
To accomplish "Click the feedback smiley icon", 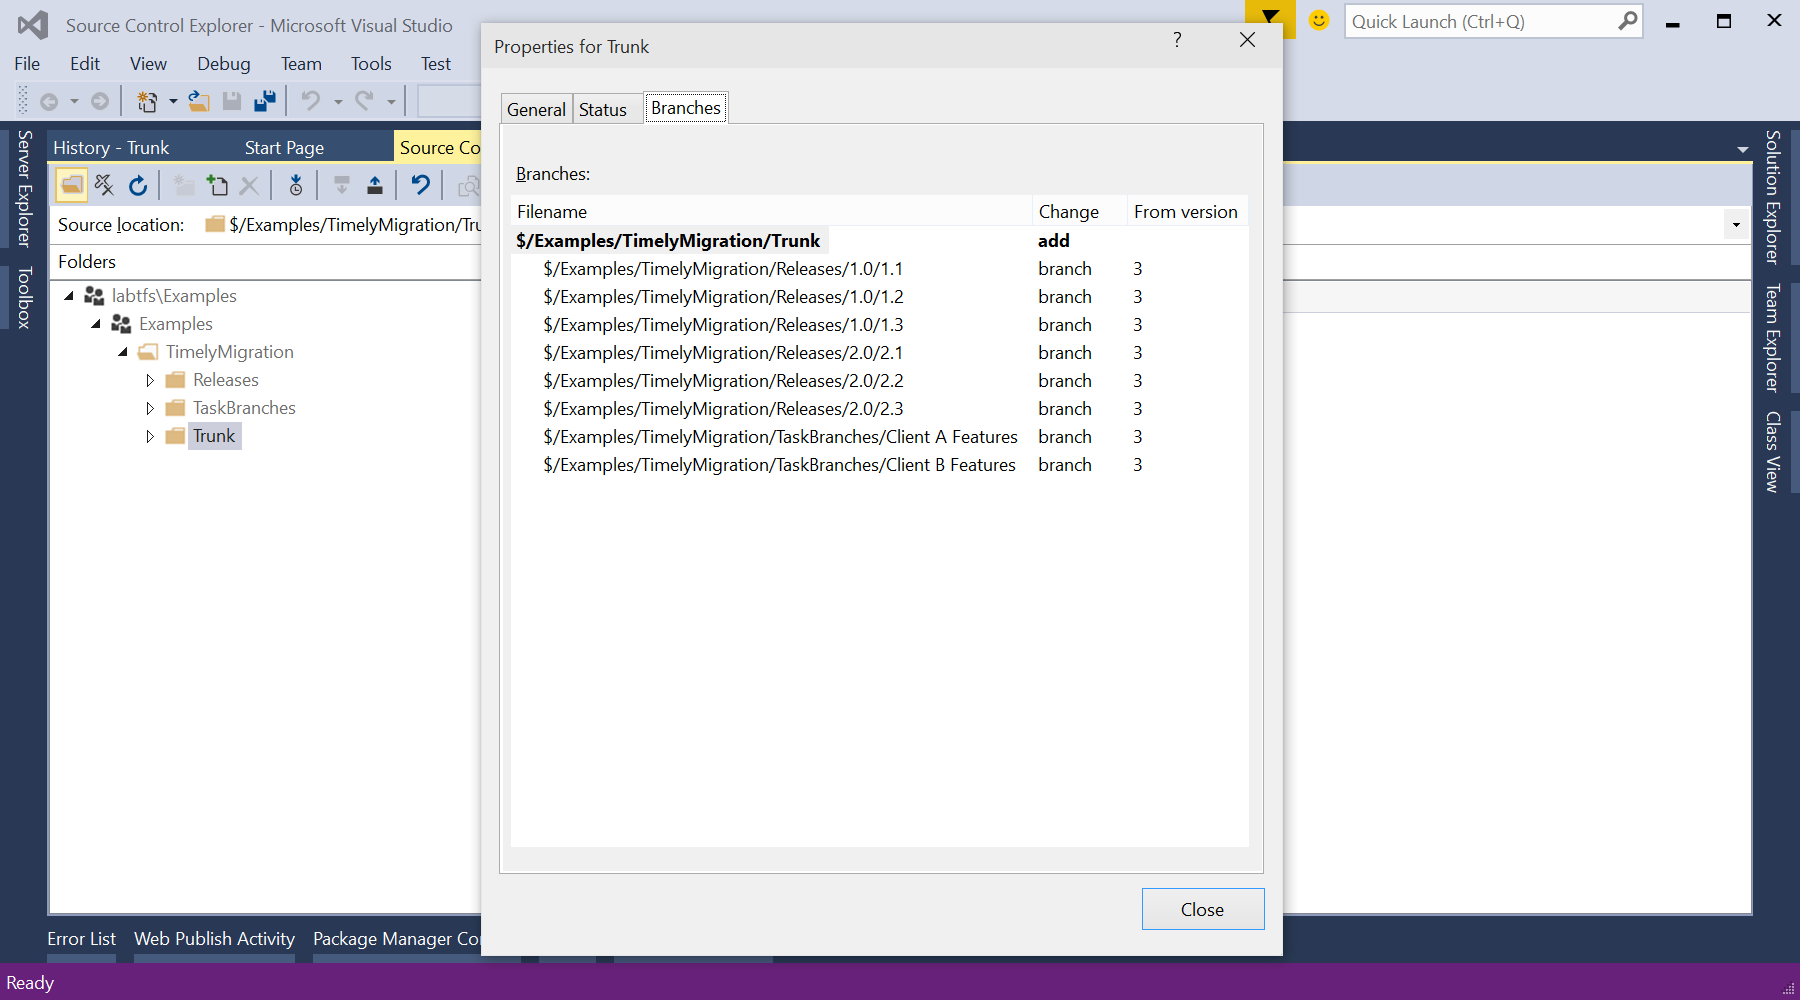I will 1319,20.
